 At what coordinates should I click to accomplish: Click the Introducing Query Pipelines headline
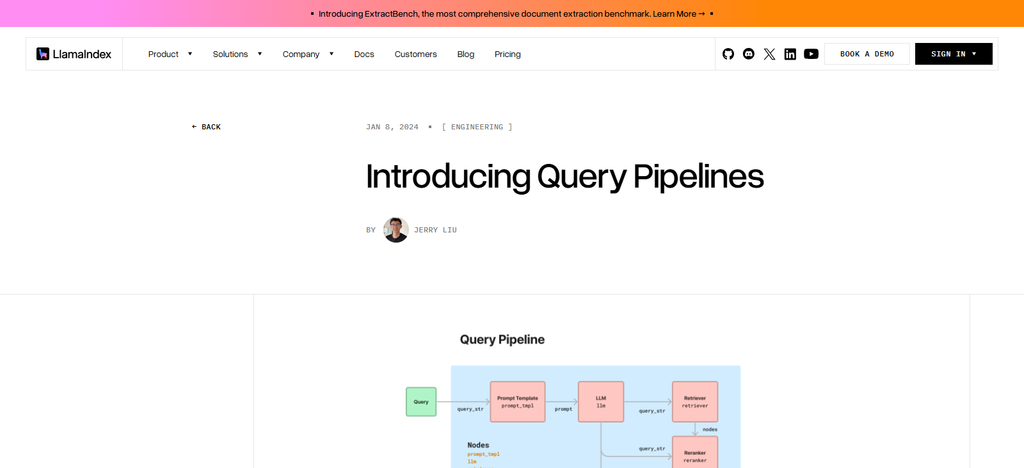pyautogui.click(x=564, y=177)
